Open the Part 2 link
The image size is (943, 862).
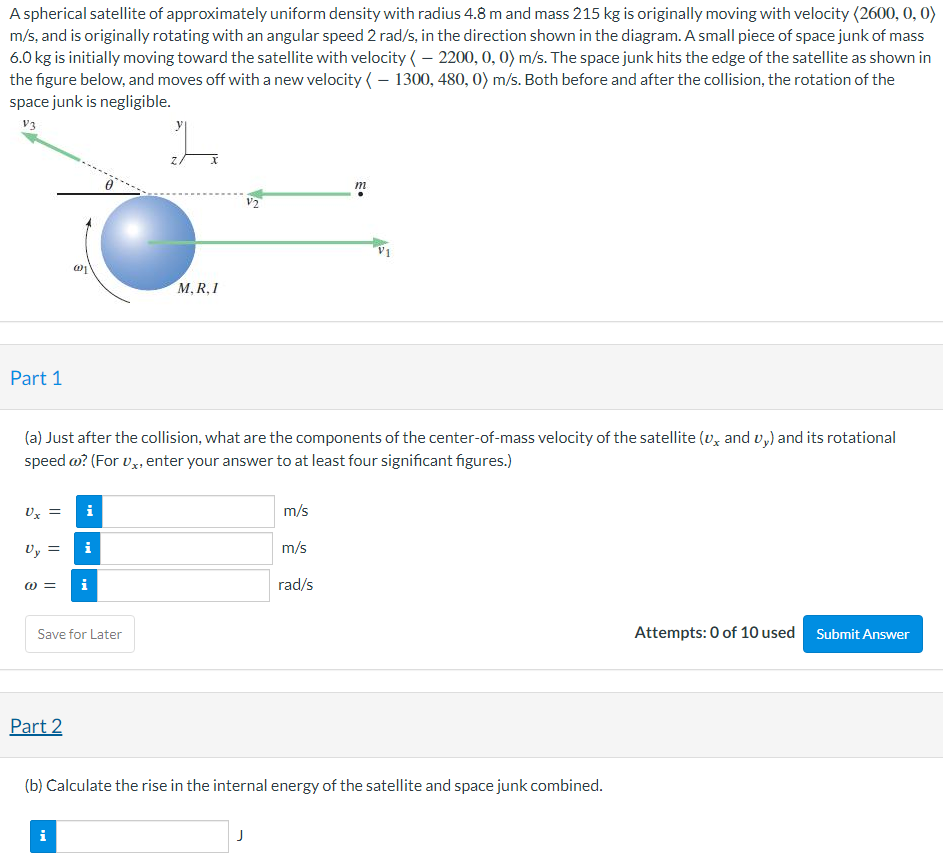click(36, 726)
